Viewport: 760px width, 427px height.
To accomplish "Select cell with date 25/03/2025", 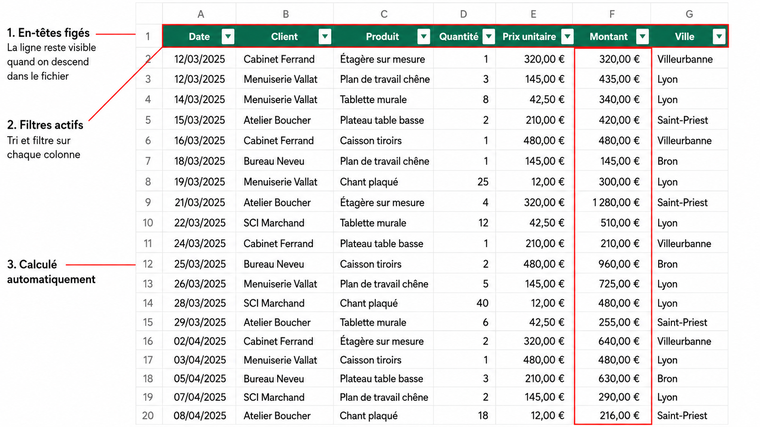I will point(200,264).
